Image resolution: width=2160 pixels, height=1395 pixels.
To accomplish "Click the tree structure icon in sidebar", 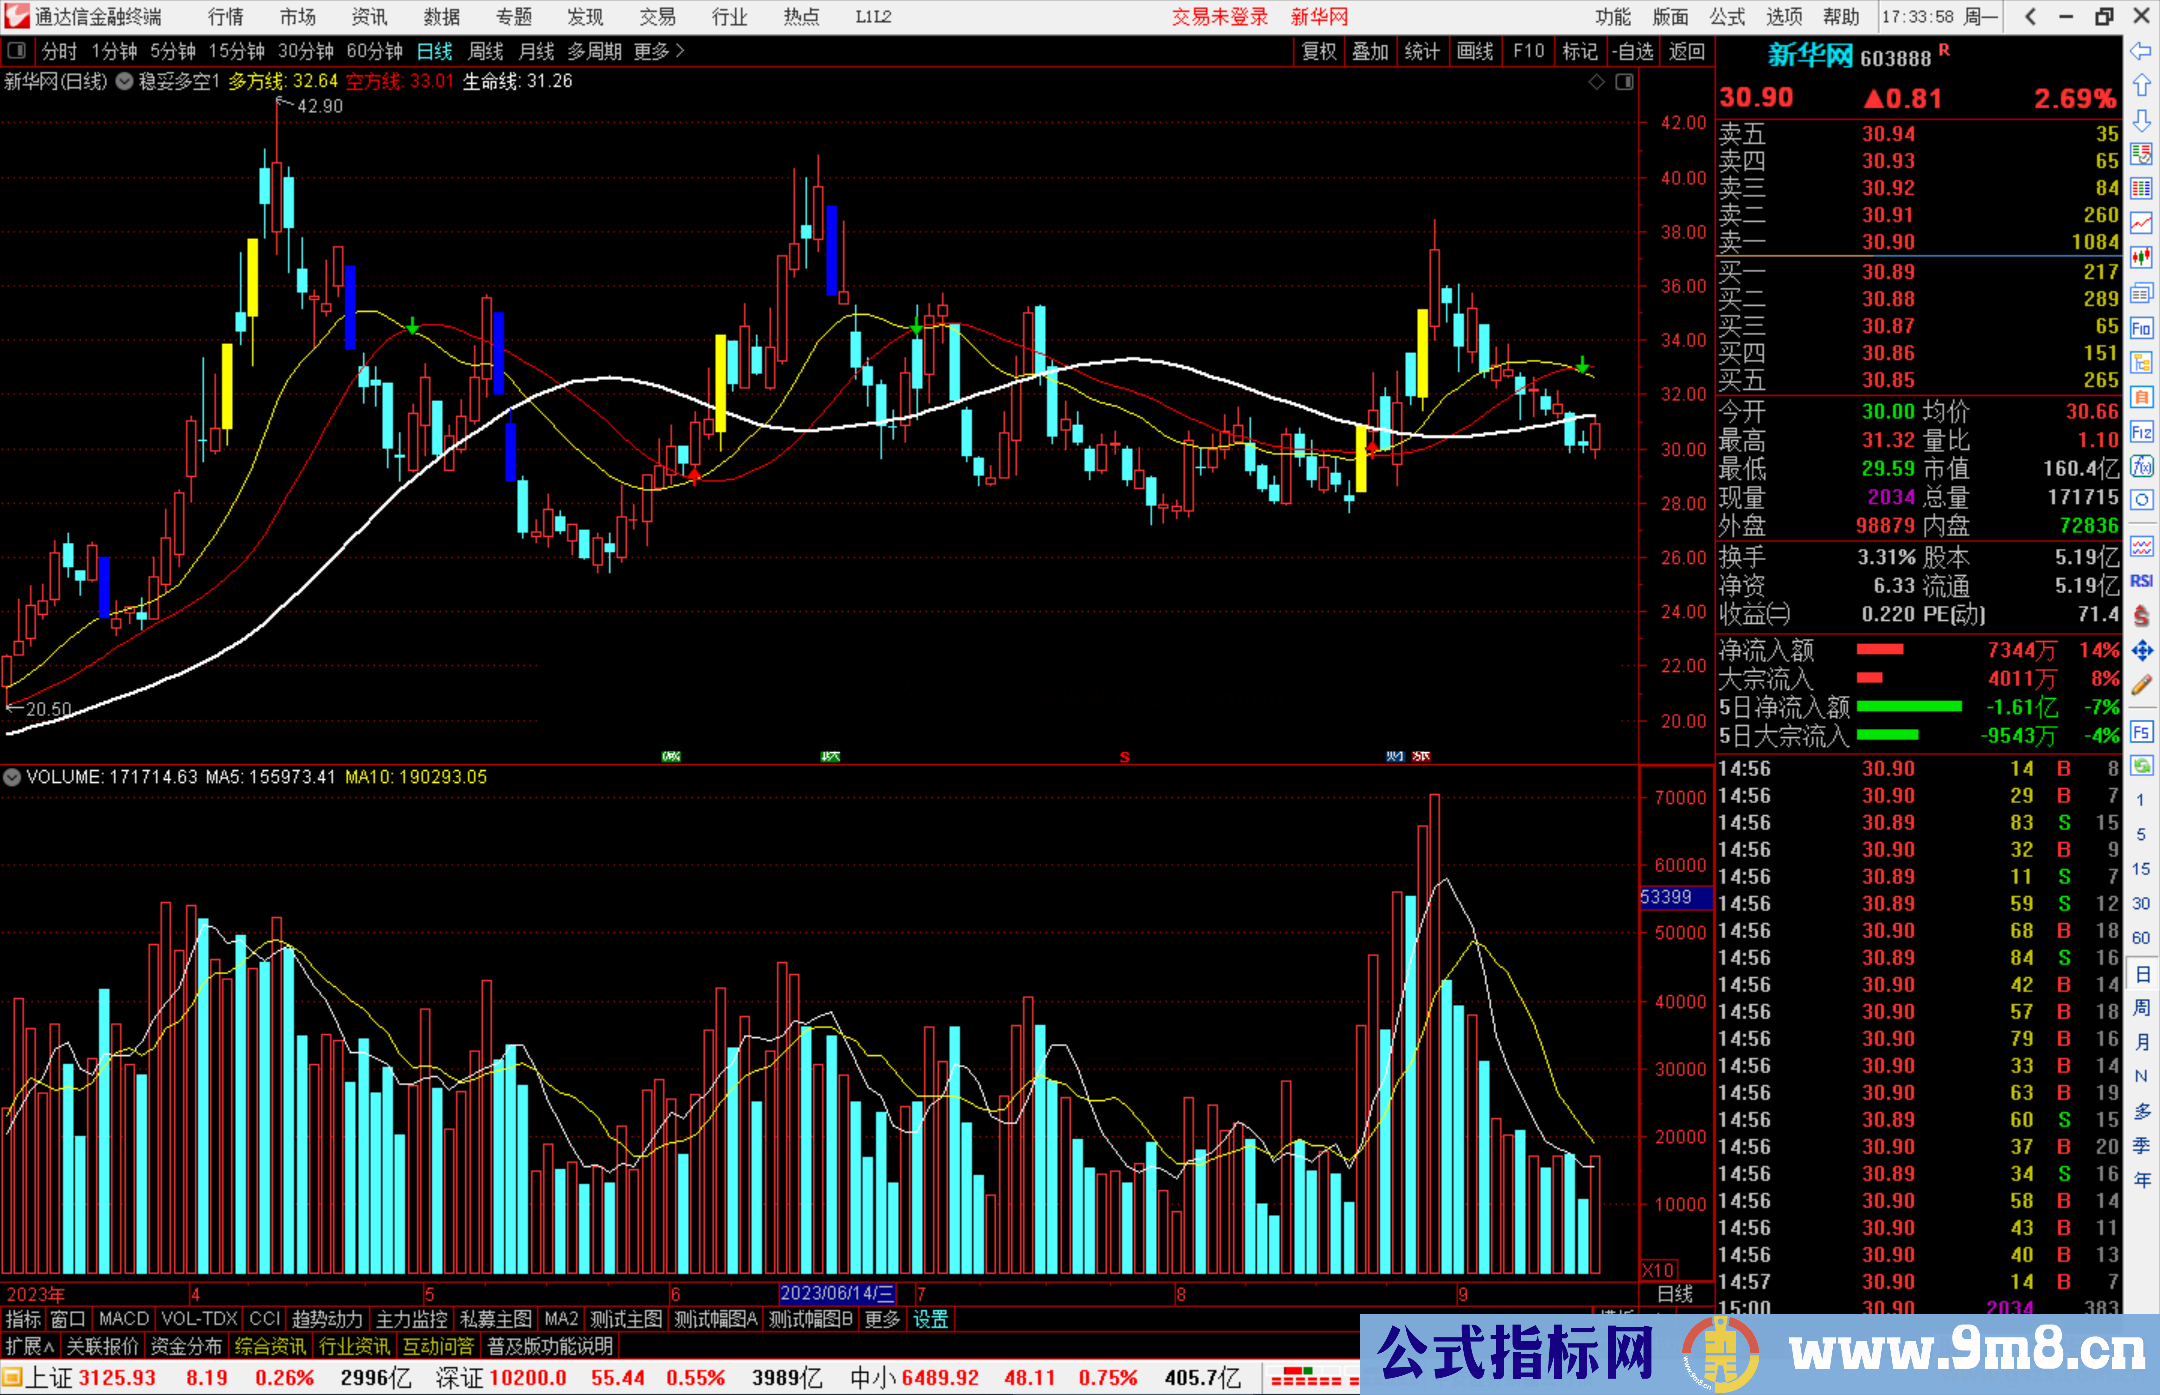I will pyautogui.click(x=2141, y=362).
